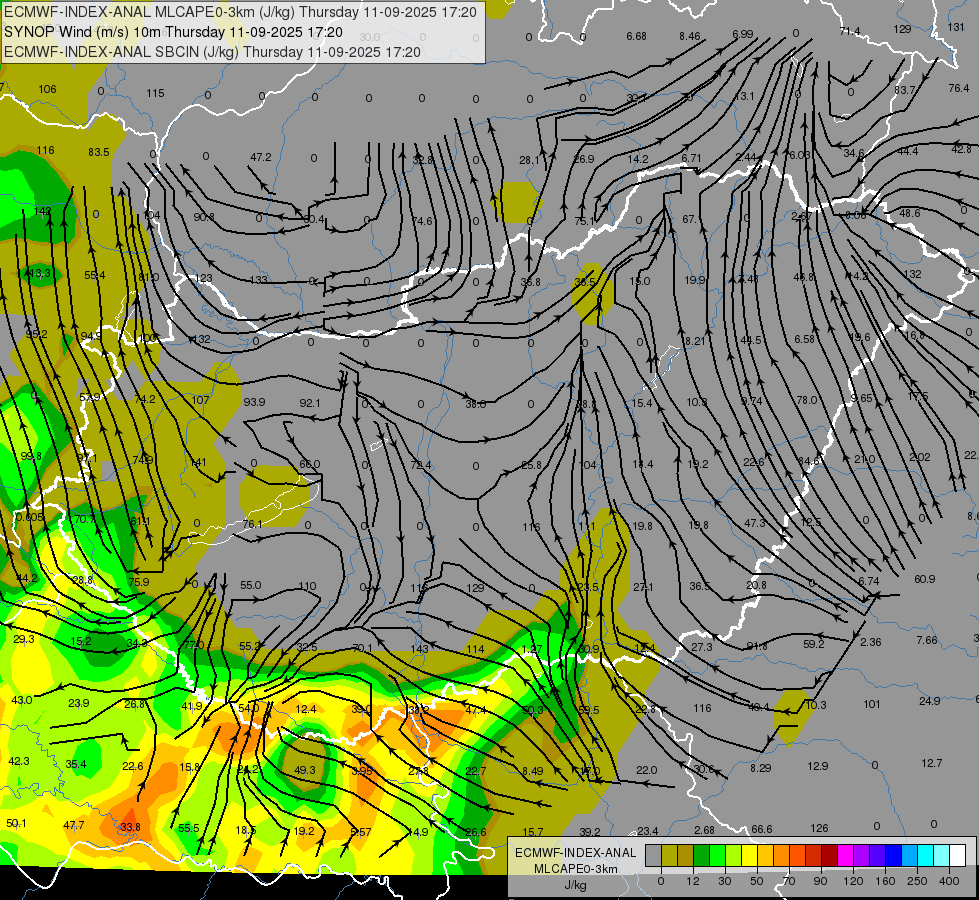Viewport: 979px width, 900px height.
Task: Click the map value '110'
Action: [x=307, y=586]
